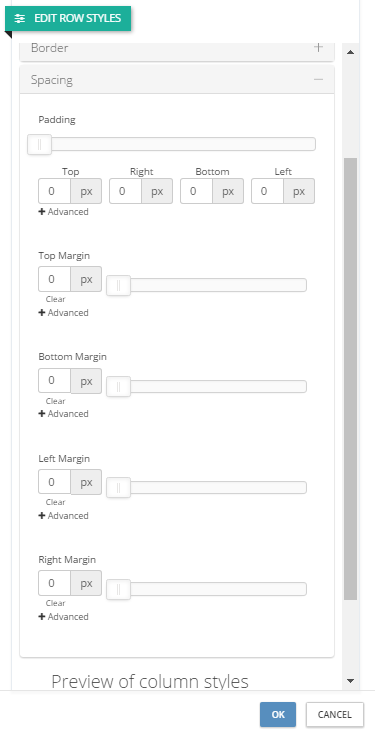Viewport: 380px width, 733px height.
Task: Click the sliders icon in Edit Row Styles
Action: [20, 19]
